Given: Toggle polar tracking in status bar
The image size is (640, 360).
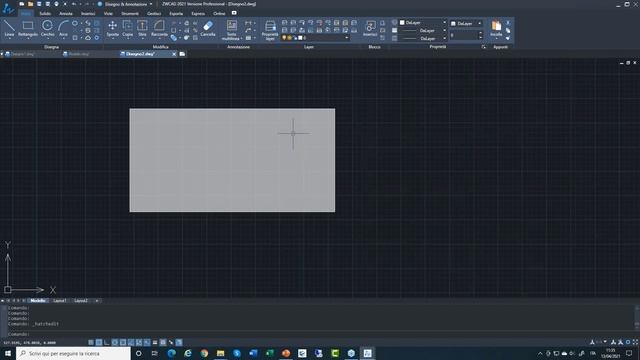Looking at the screenshot, I should 115,342.
